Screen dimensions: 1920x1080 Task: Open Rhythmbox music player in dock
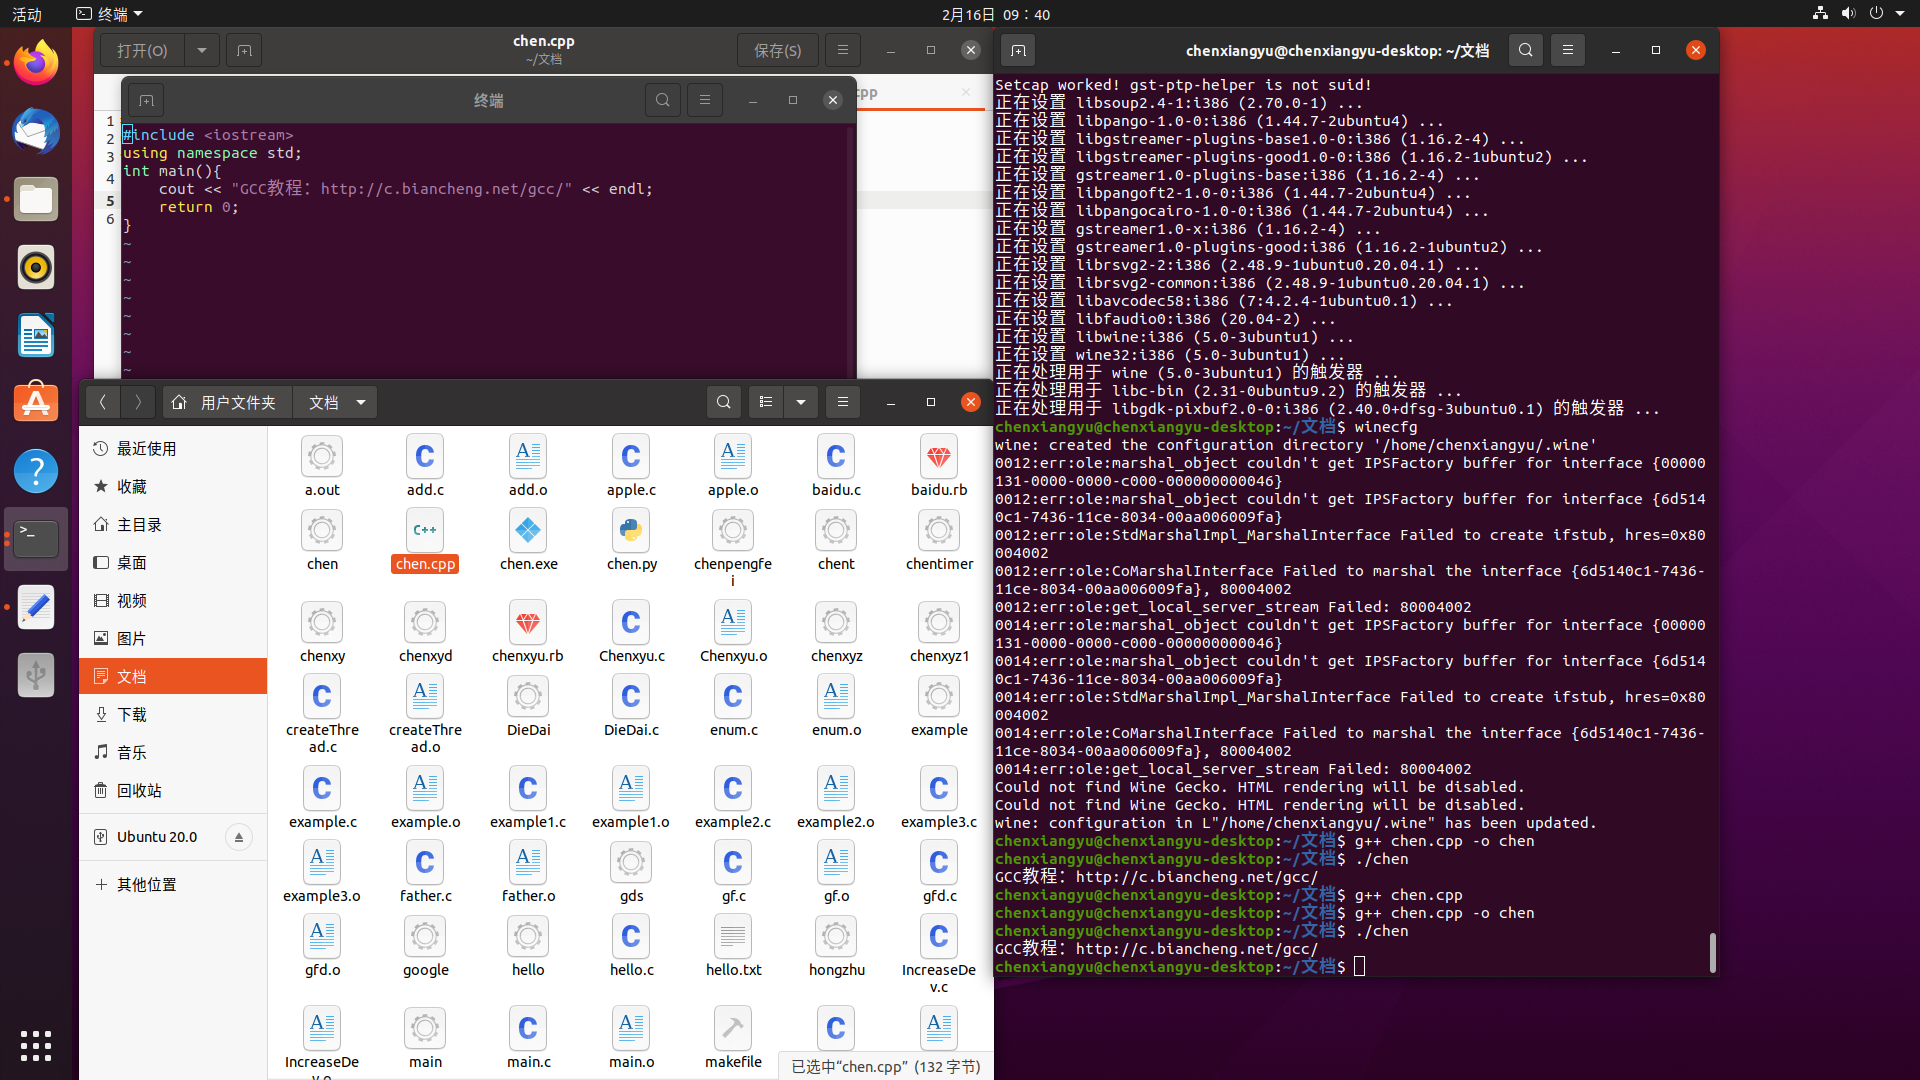(36, 267)
